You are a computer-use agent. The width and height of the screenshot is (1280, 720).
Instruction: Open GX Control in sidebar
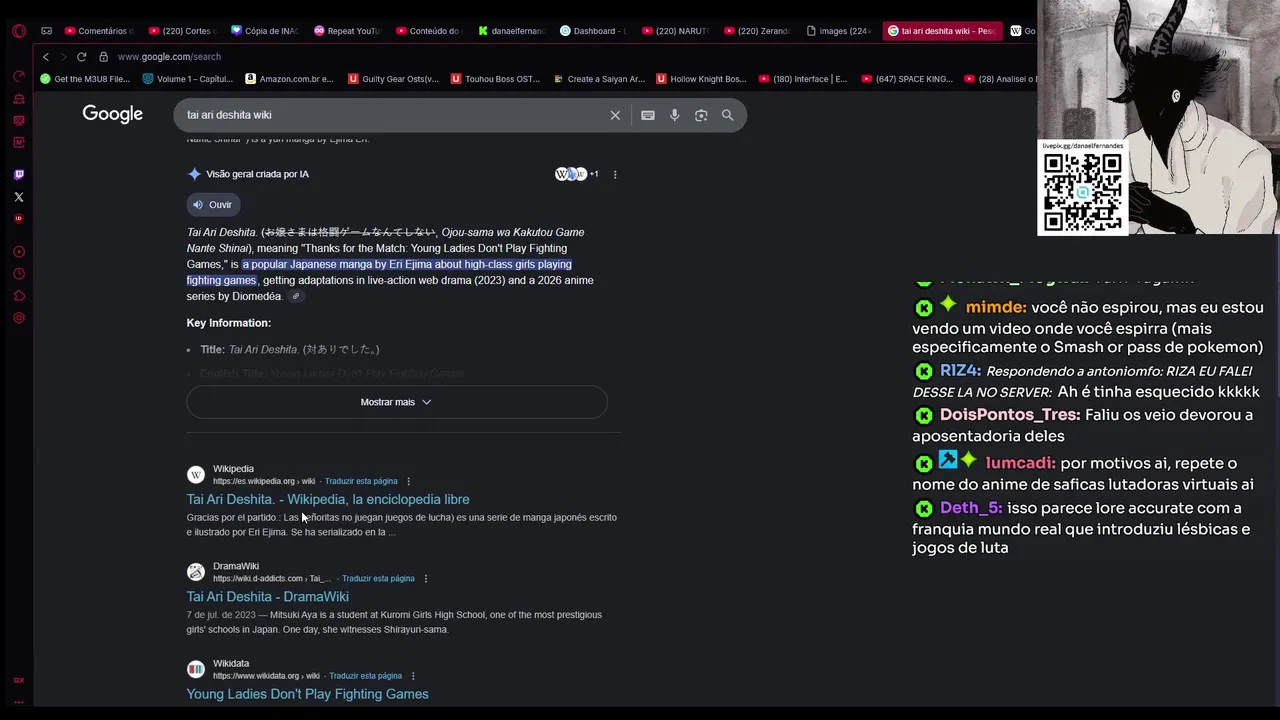18,77
